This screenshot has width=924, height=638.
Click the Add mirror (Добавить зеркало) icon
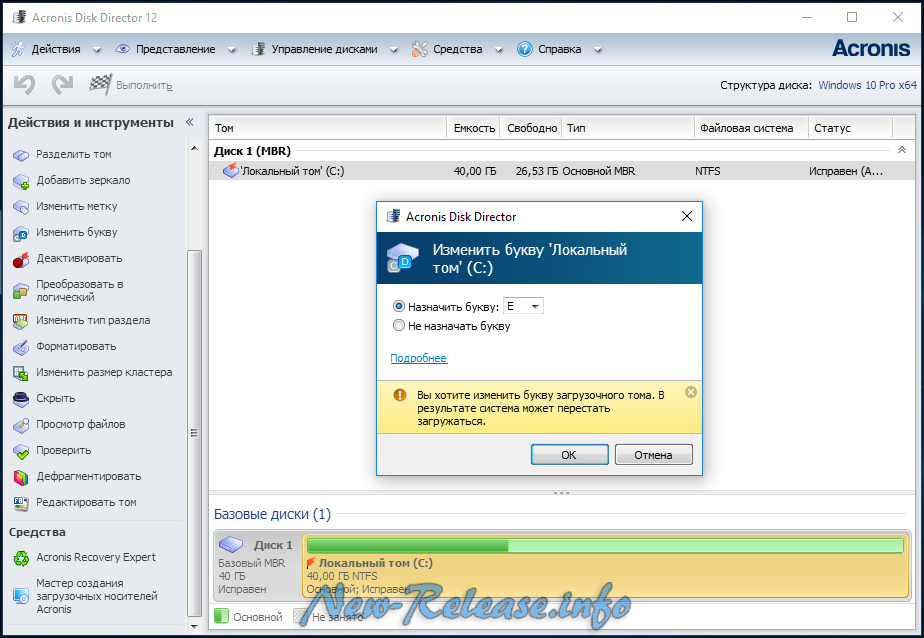[21, 181]
